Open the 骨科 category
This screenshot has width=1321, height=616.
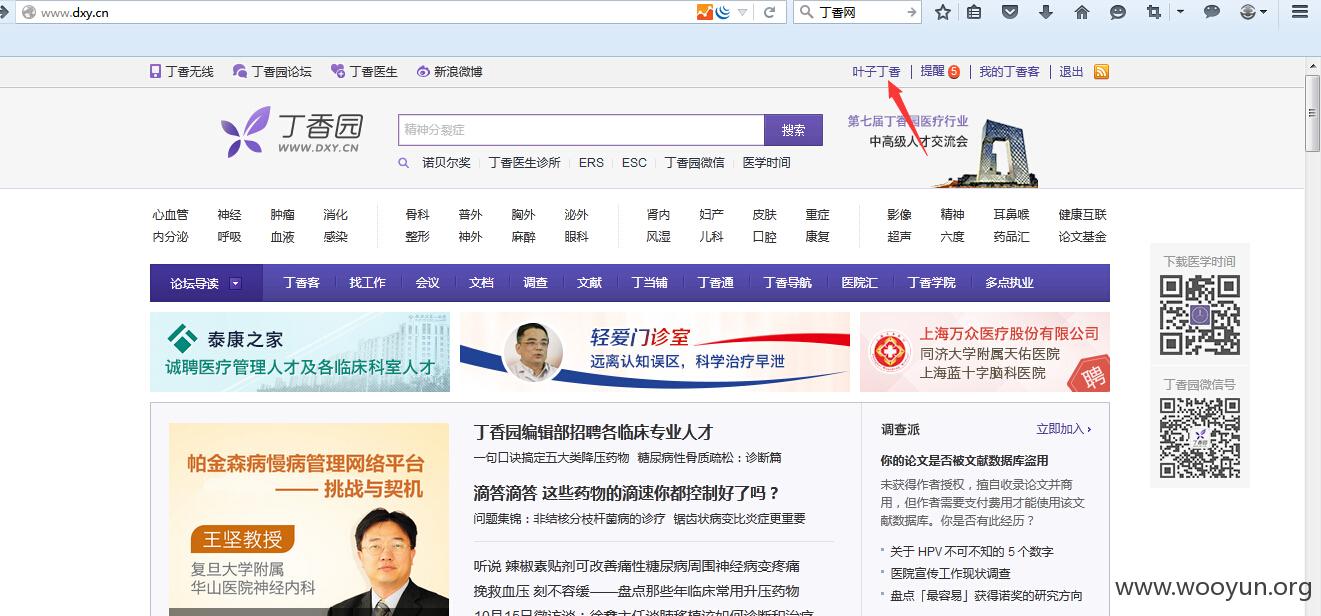click(417, 214)
